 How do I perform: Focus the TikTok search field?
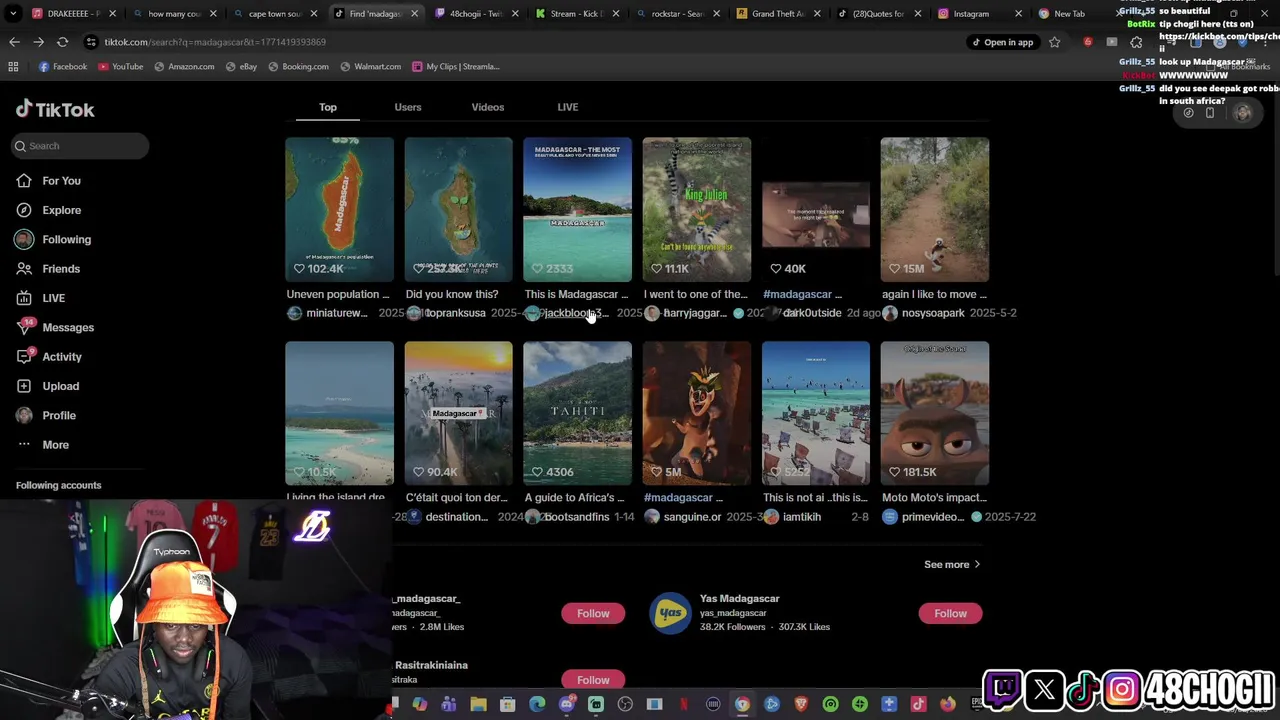coord(80,146)
